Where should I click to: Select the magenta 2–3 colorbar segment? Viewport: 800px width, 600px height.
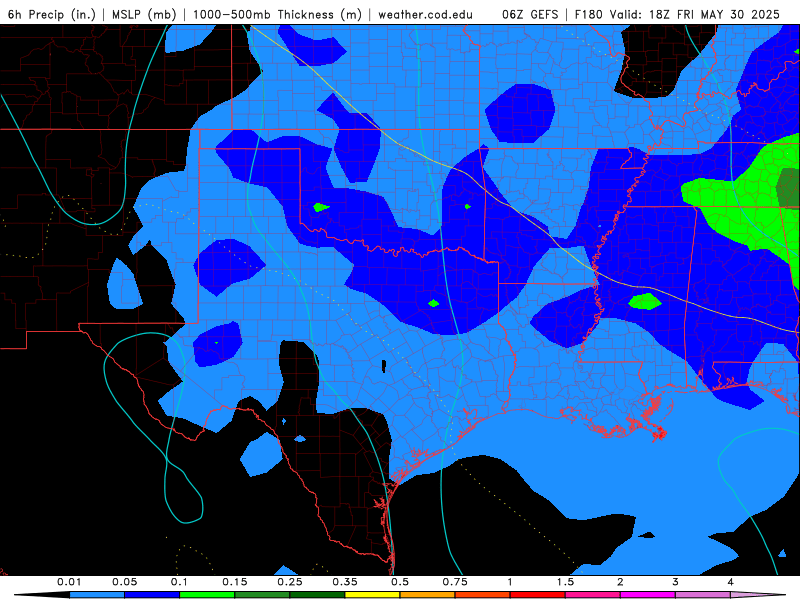tap(648, 595)
